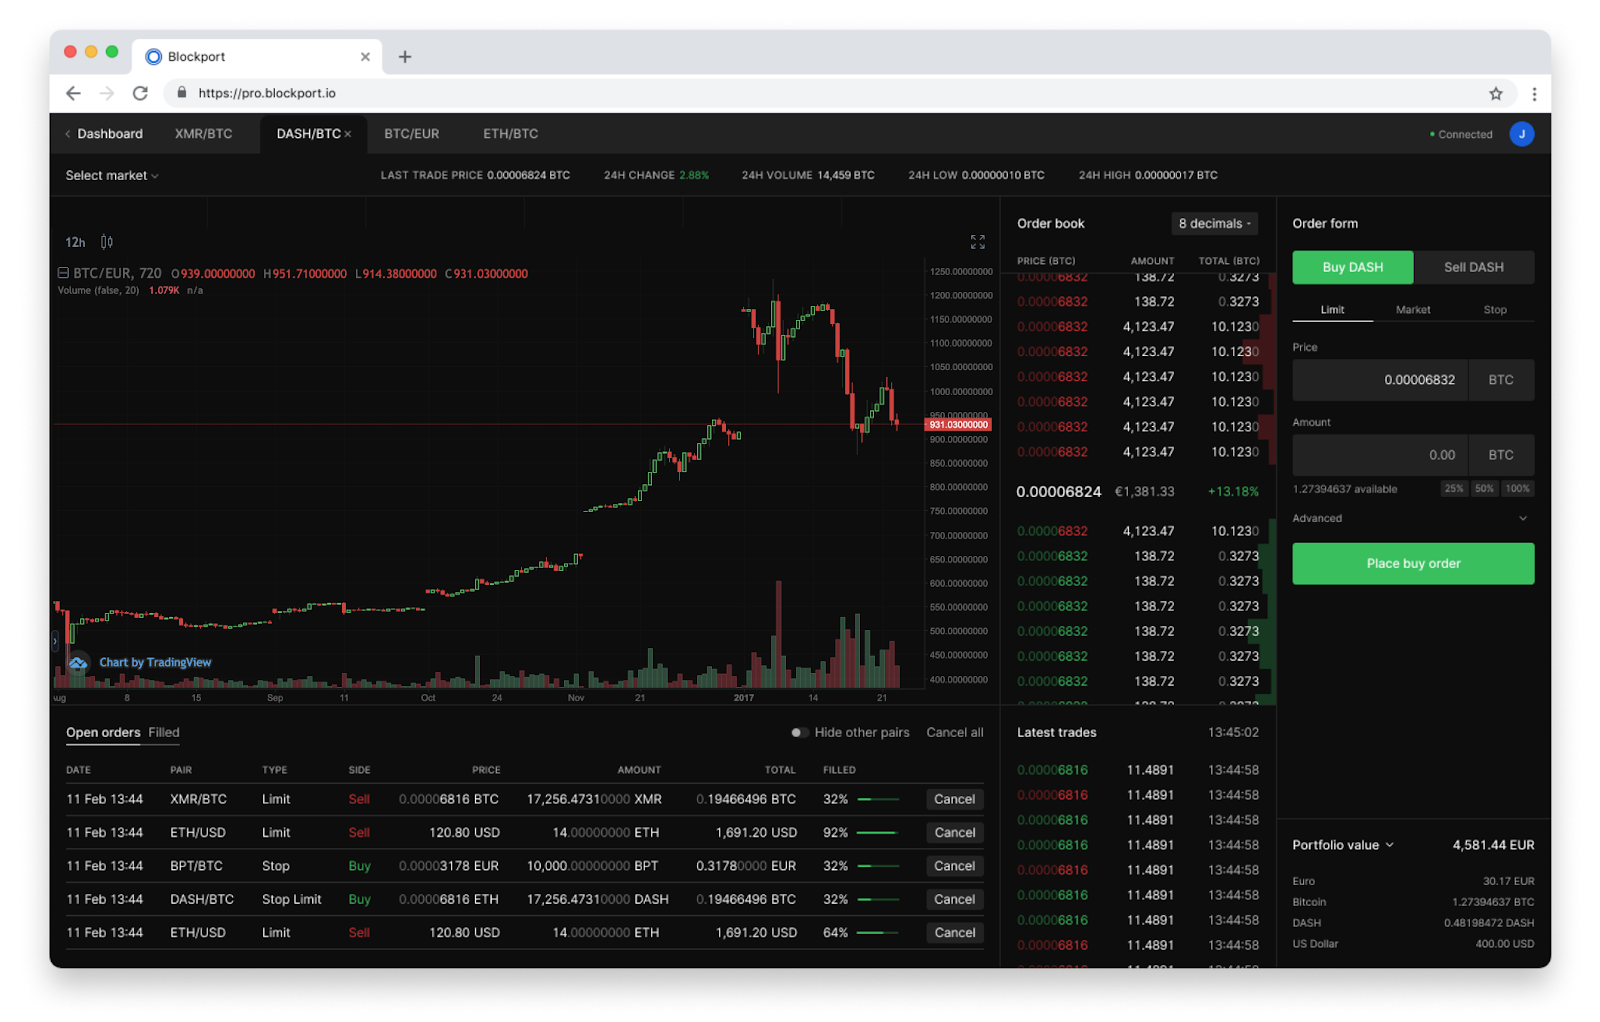
Task: Set amount to 25% of available
Action: click(1453, 489)
